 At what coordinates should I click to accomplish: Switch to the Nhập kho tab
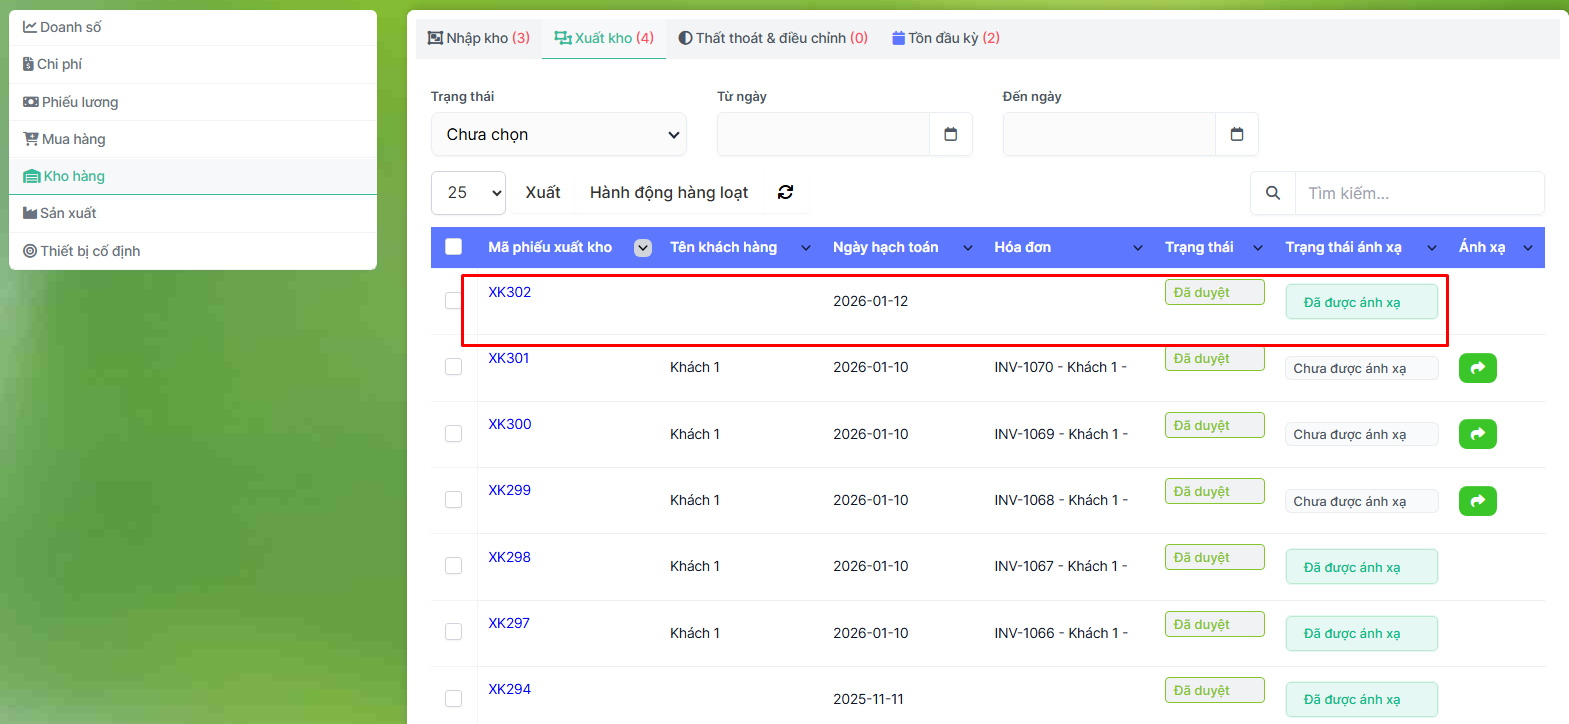(x=479, y=38)
